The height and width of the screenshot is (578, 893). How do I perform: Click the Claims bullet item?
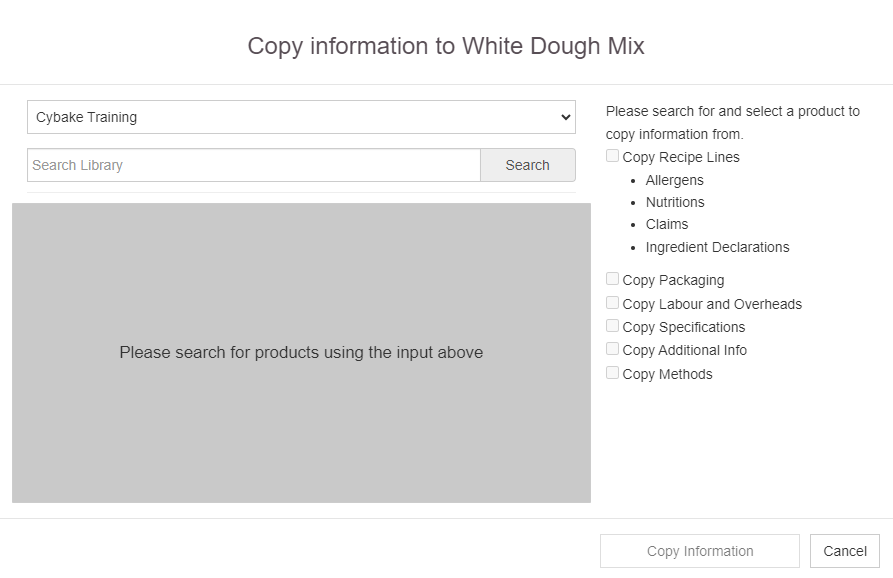pyautogui.click(x=667, y=224)
